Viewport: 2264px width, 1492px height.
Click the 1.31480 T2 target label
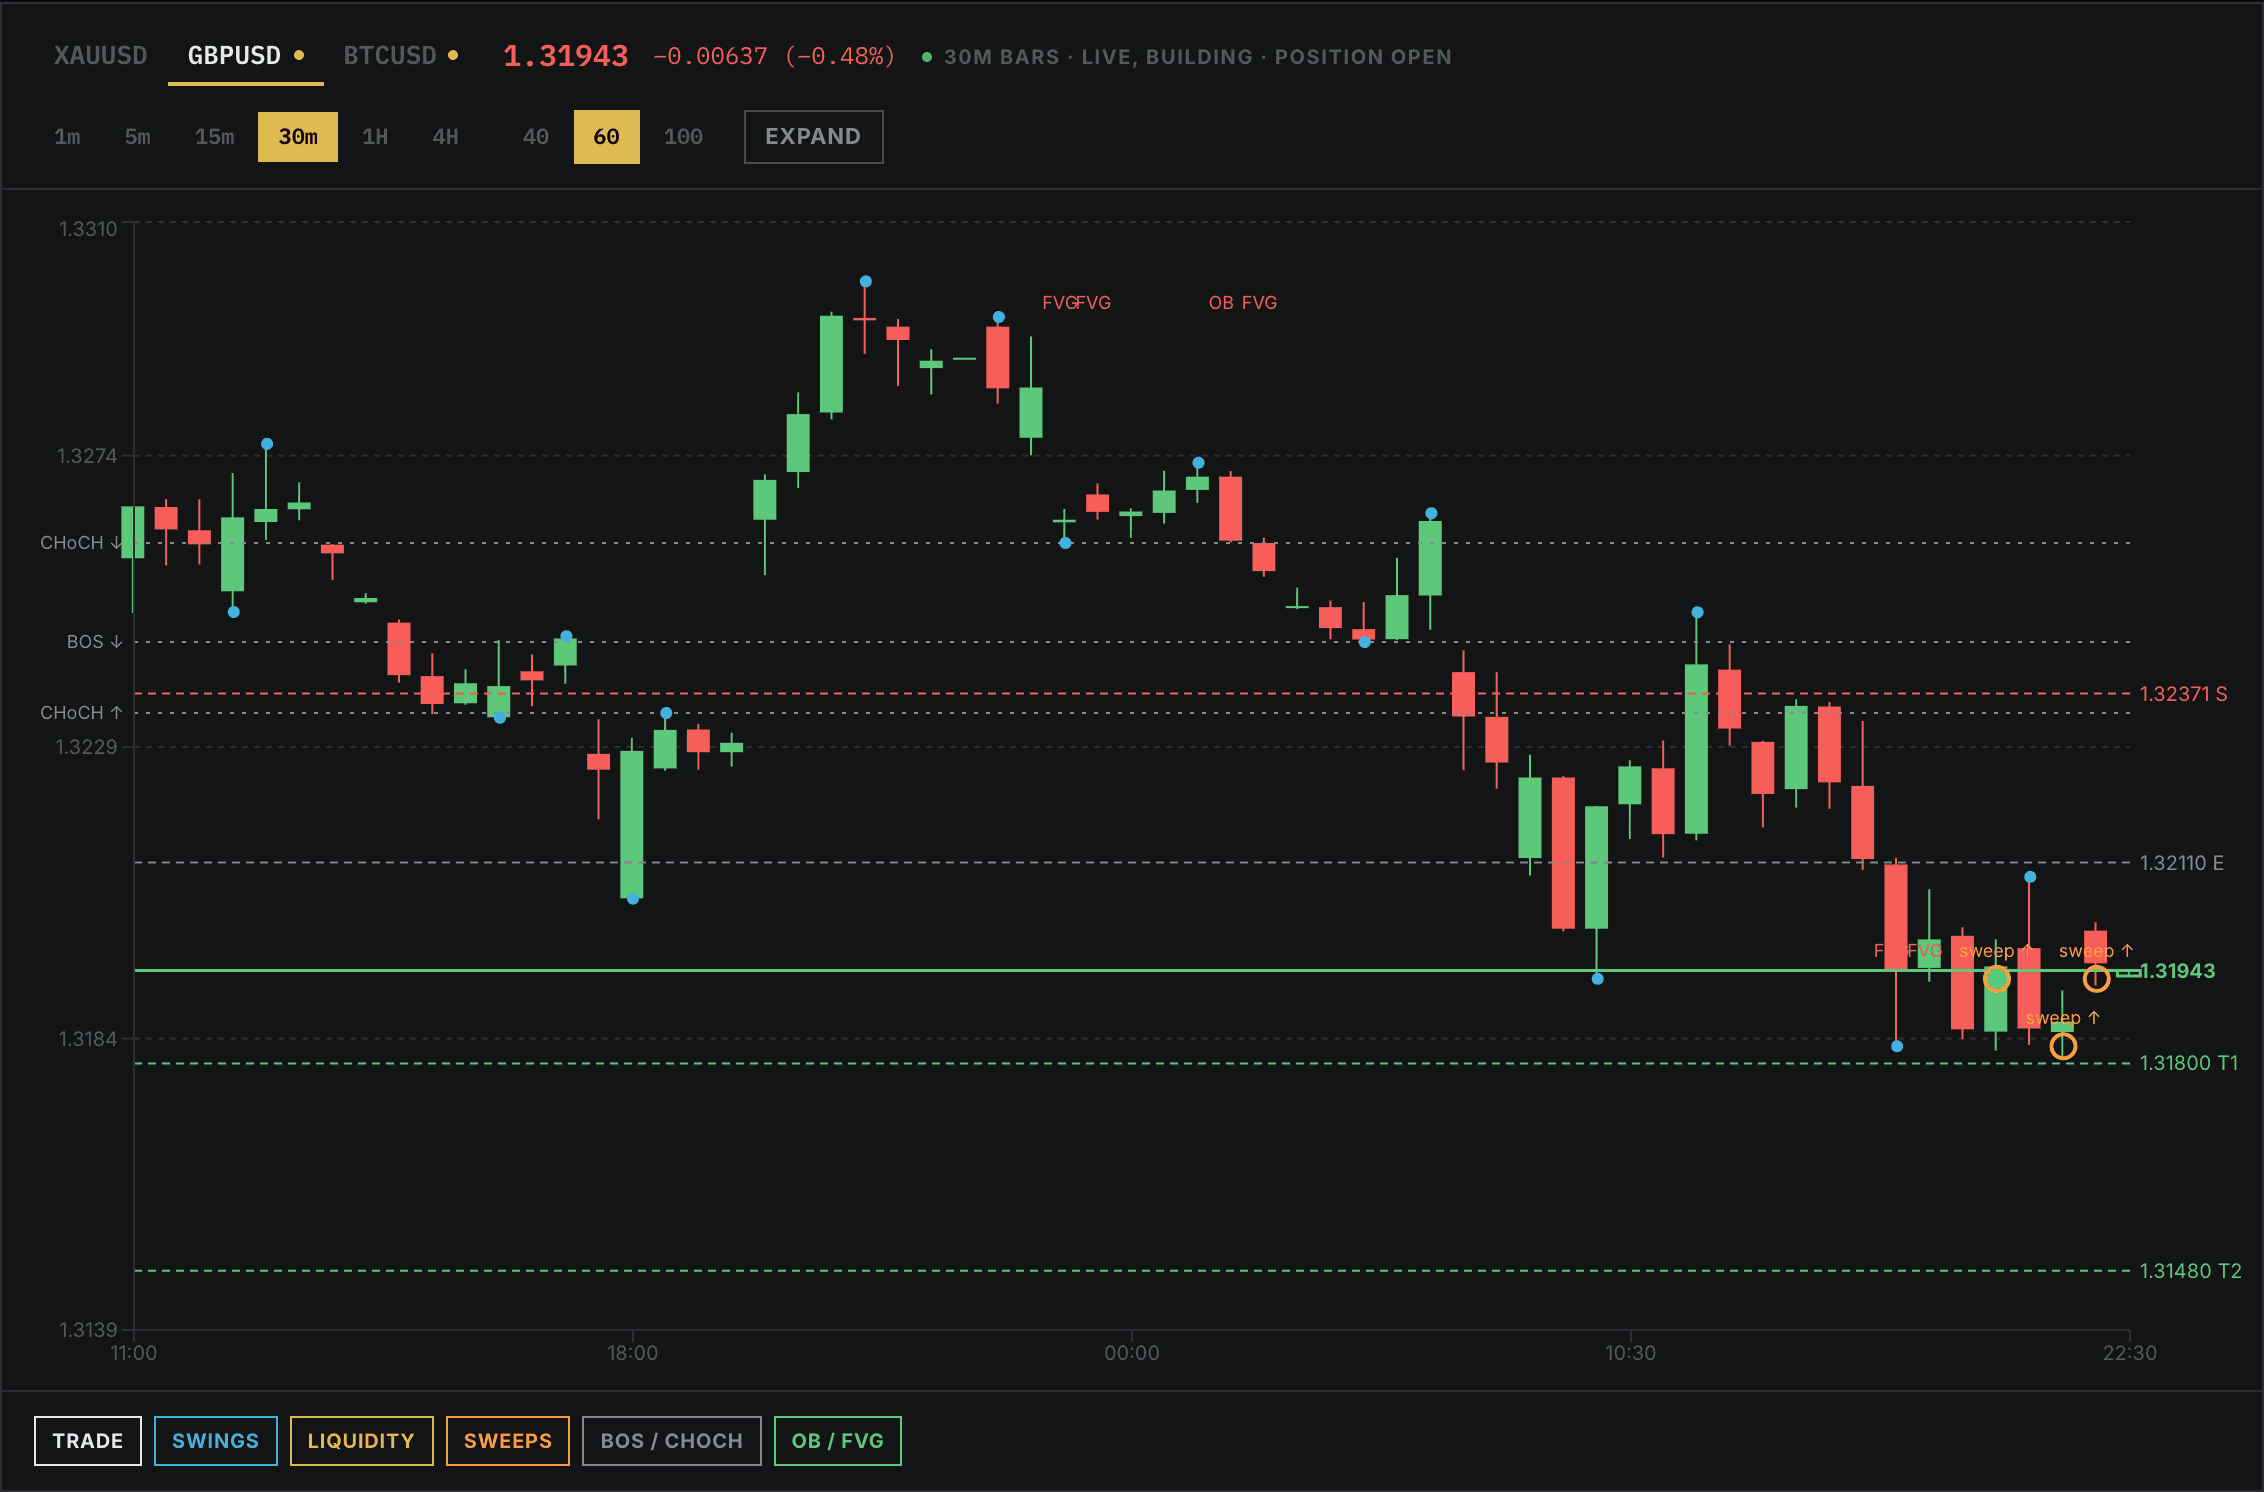2190,1271
